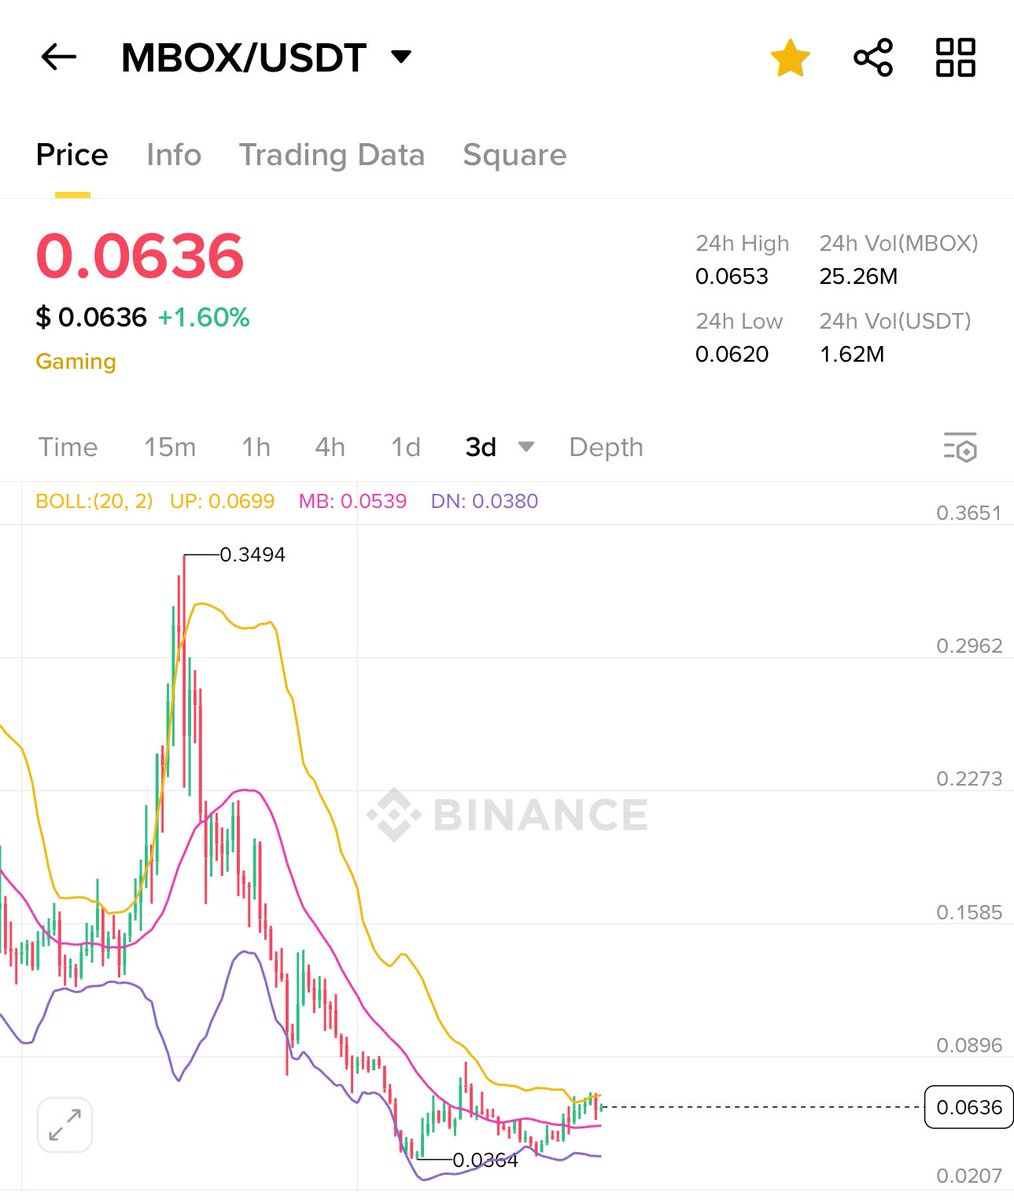Open MBOX/USDT pair selector dropdown arrow
1014x1200 pixels.
pyautogui.click(x=401, y=57)
